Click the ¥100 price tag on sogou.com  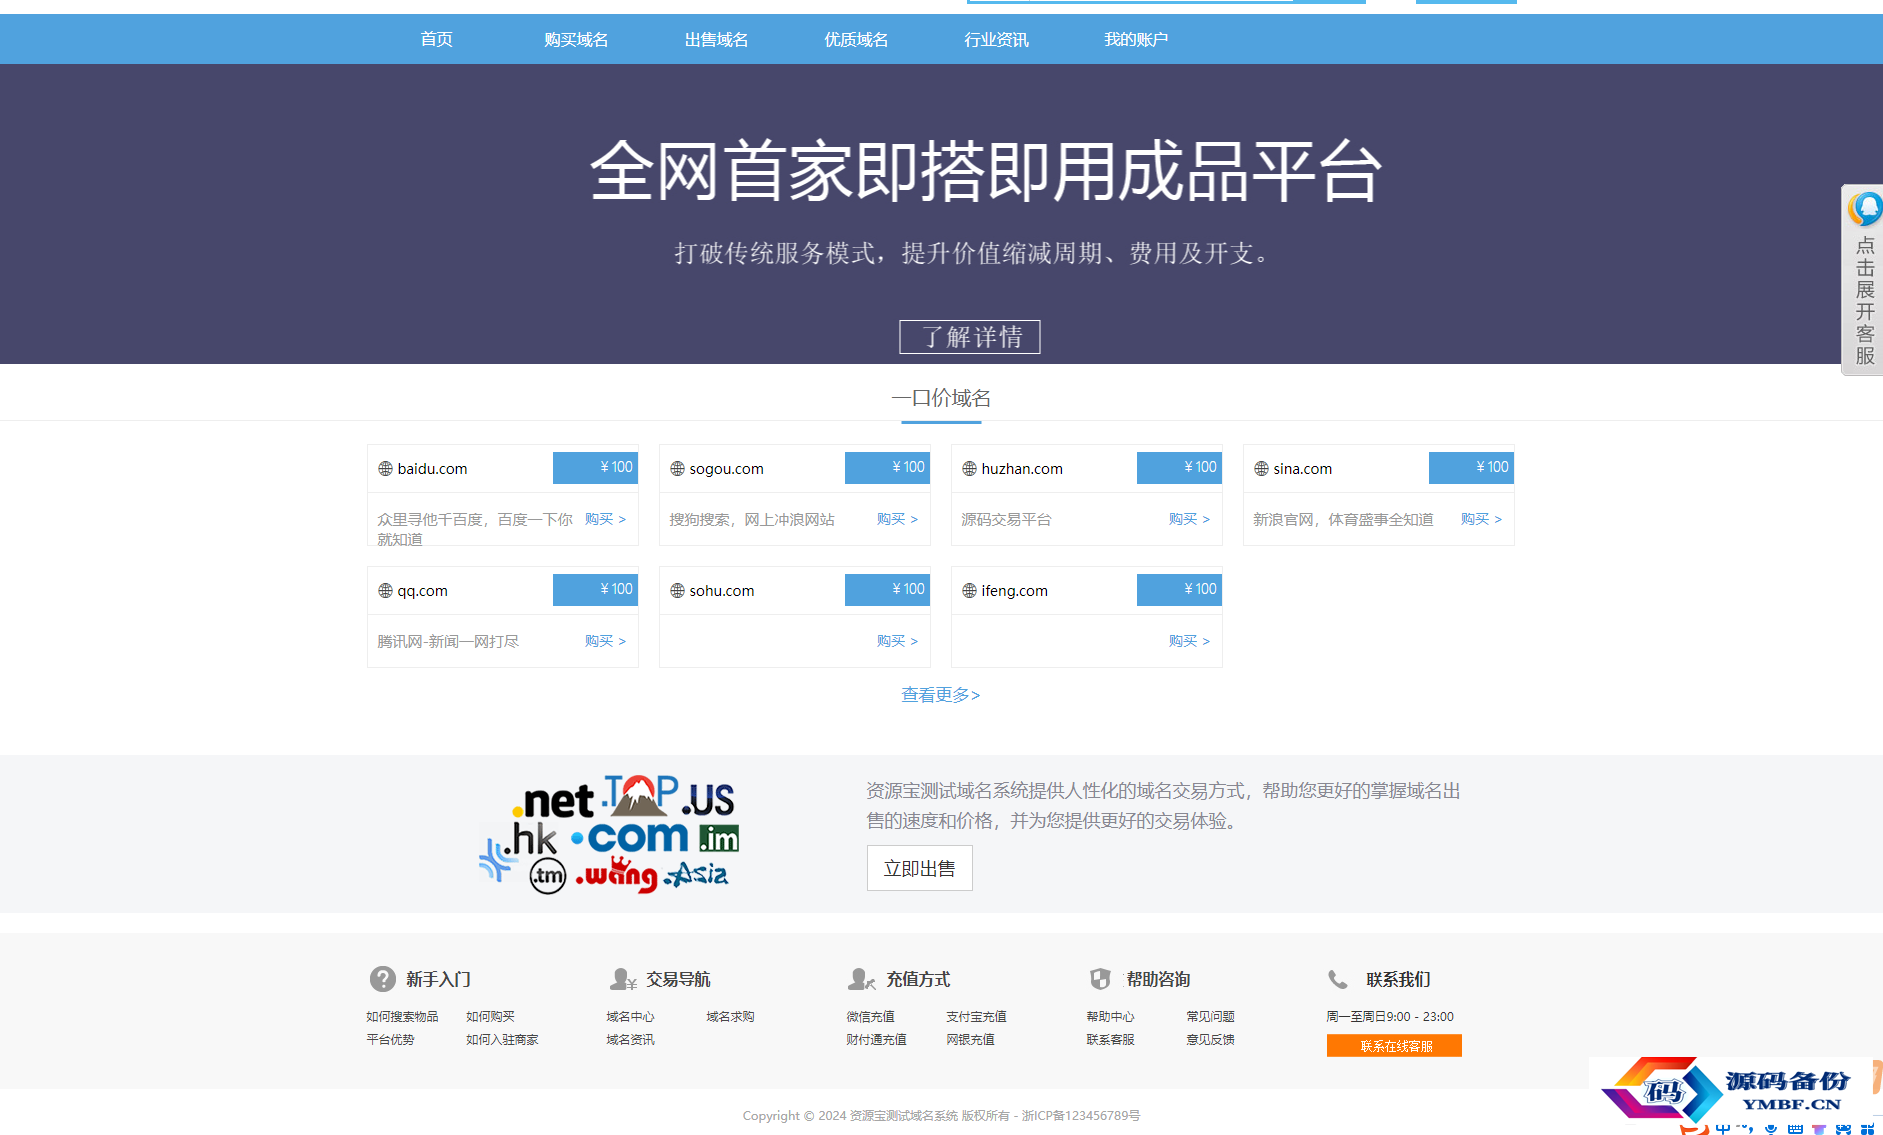(888, 467)
